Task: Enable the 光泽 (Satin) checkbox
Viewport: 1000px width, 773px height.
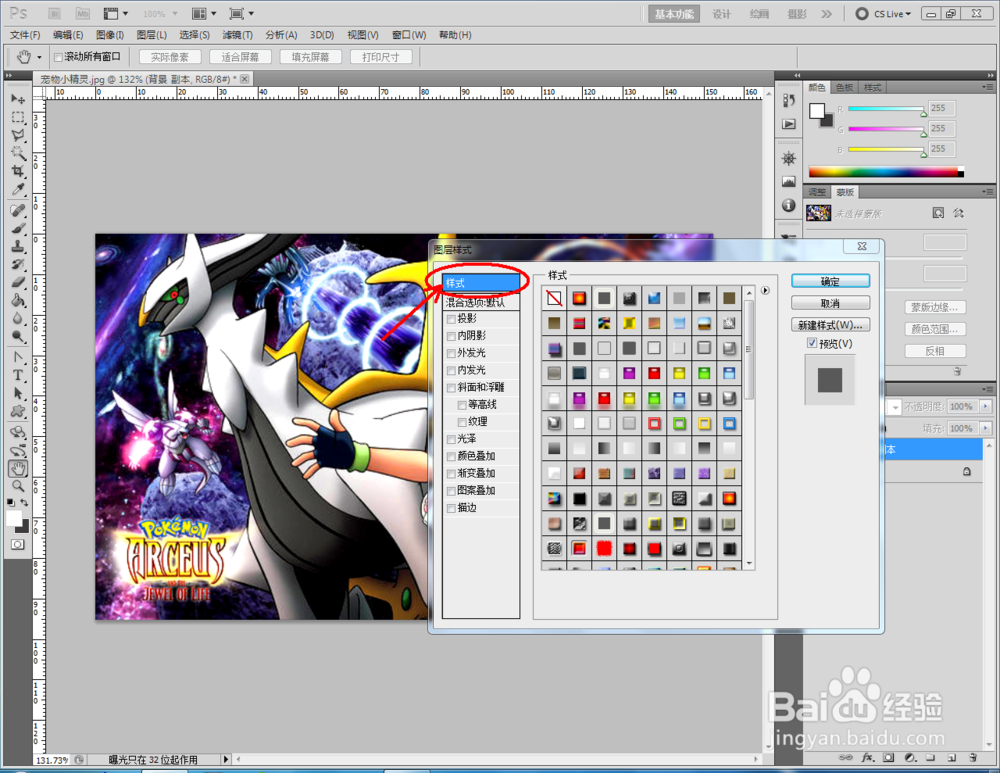Action: [452, 439]
